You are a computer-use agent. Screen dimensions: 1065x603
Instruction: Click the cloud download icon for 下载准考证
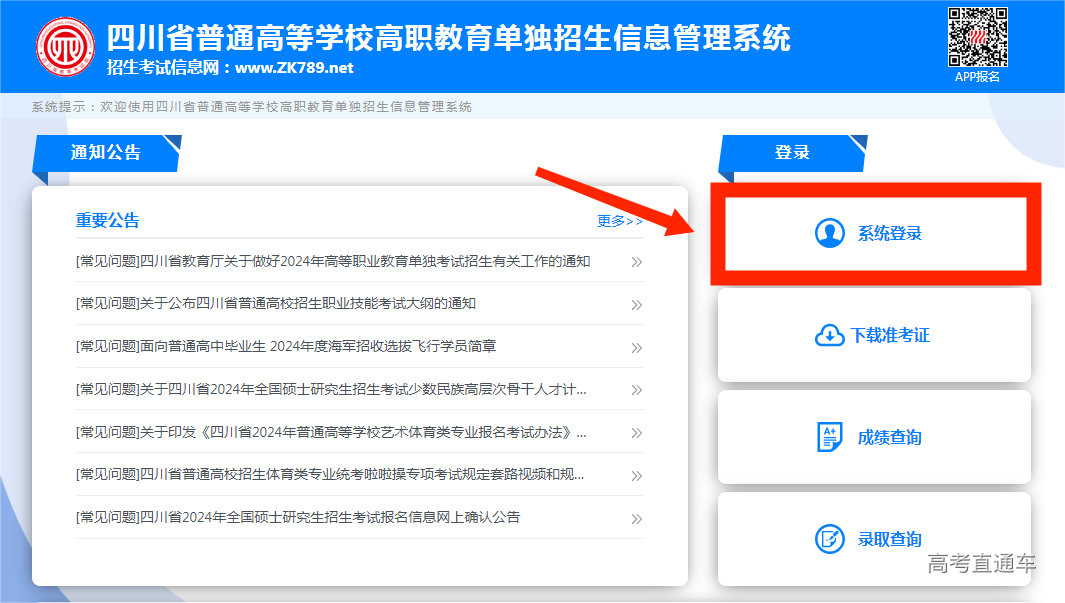[x=830, y=336]
